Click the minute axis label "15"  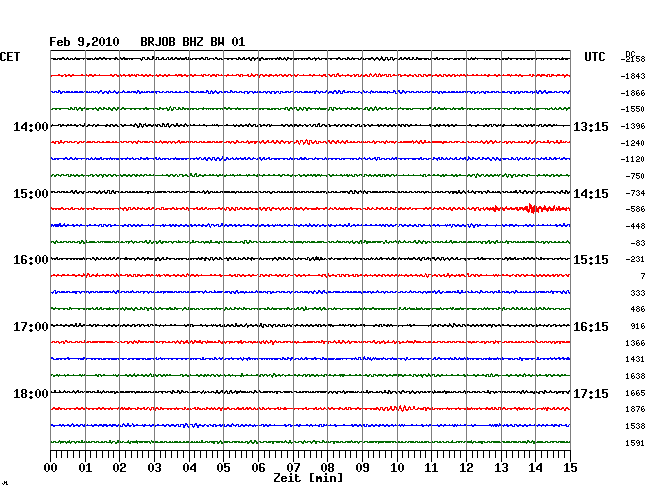pyautogui.click(x=570, y=468)
